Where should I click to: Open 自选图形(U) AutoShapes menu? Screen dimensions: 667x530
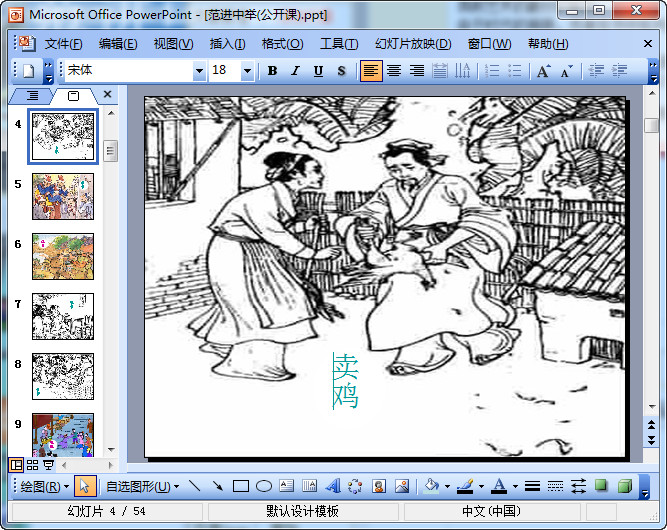pos(143,486)
